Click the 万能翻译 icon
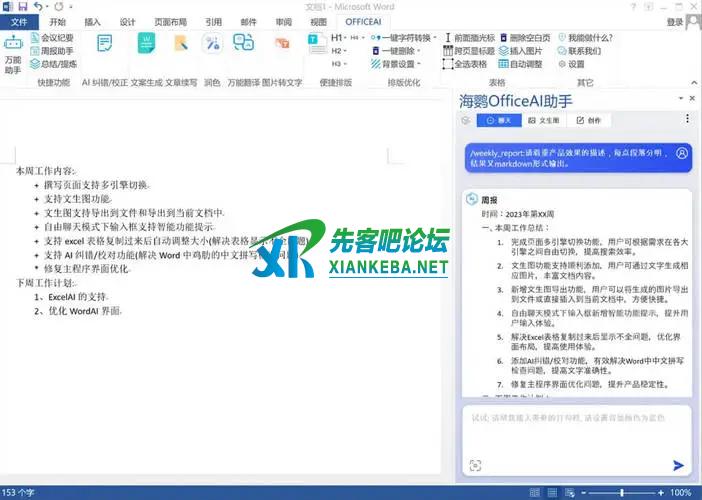702x500 pixels. pos(244,45)
